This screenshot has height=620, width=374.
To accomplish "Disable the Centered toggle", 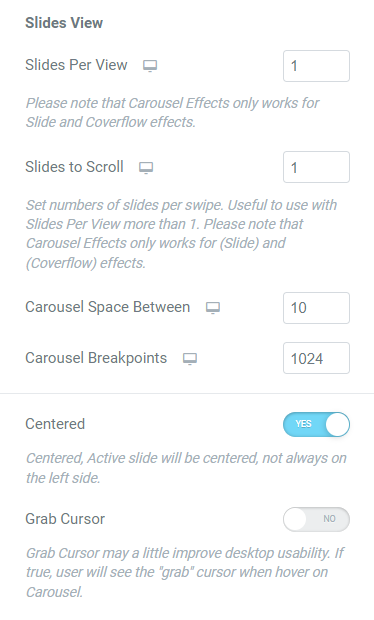I will [316, 424].
